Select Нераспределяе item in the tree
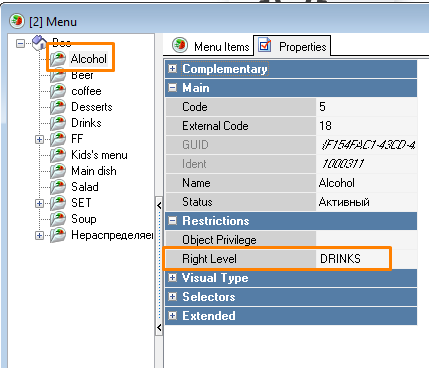The height and width of the screenshot is (368, 429). point(112,235)
